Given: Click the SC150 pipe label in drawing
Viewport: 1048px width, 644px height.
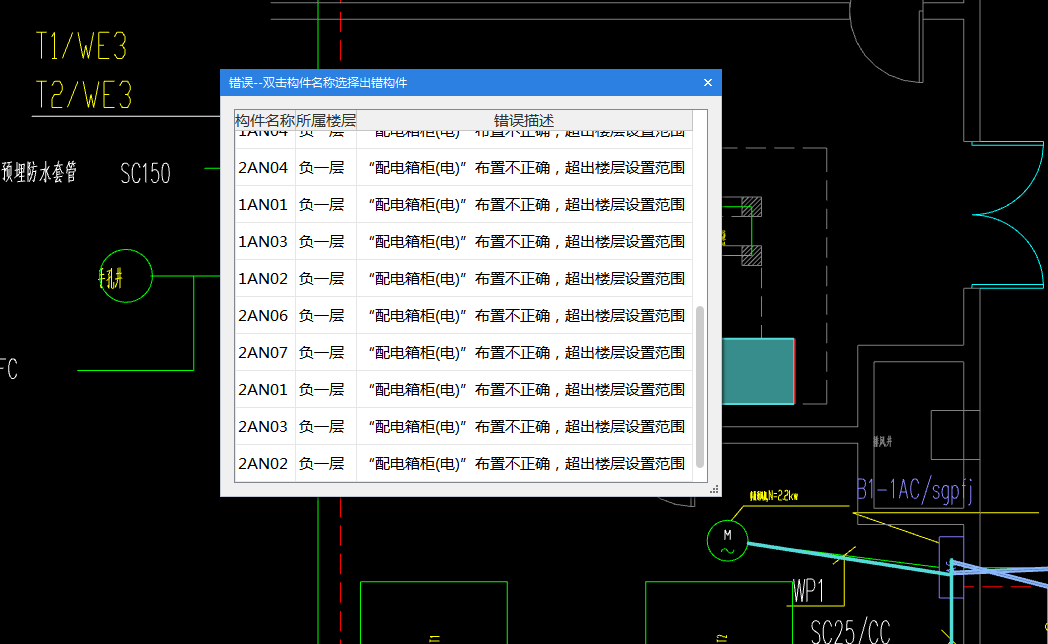Looking at the screenshot, I should click(145, 174).
